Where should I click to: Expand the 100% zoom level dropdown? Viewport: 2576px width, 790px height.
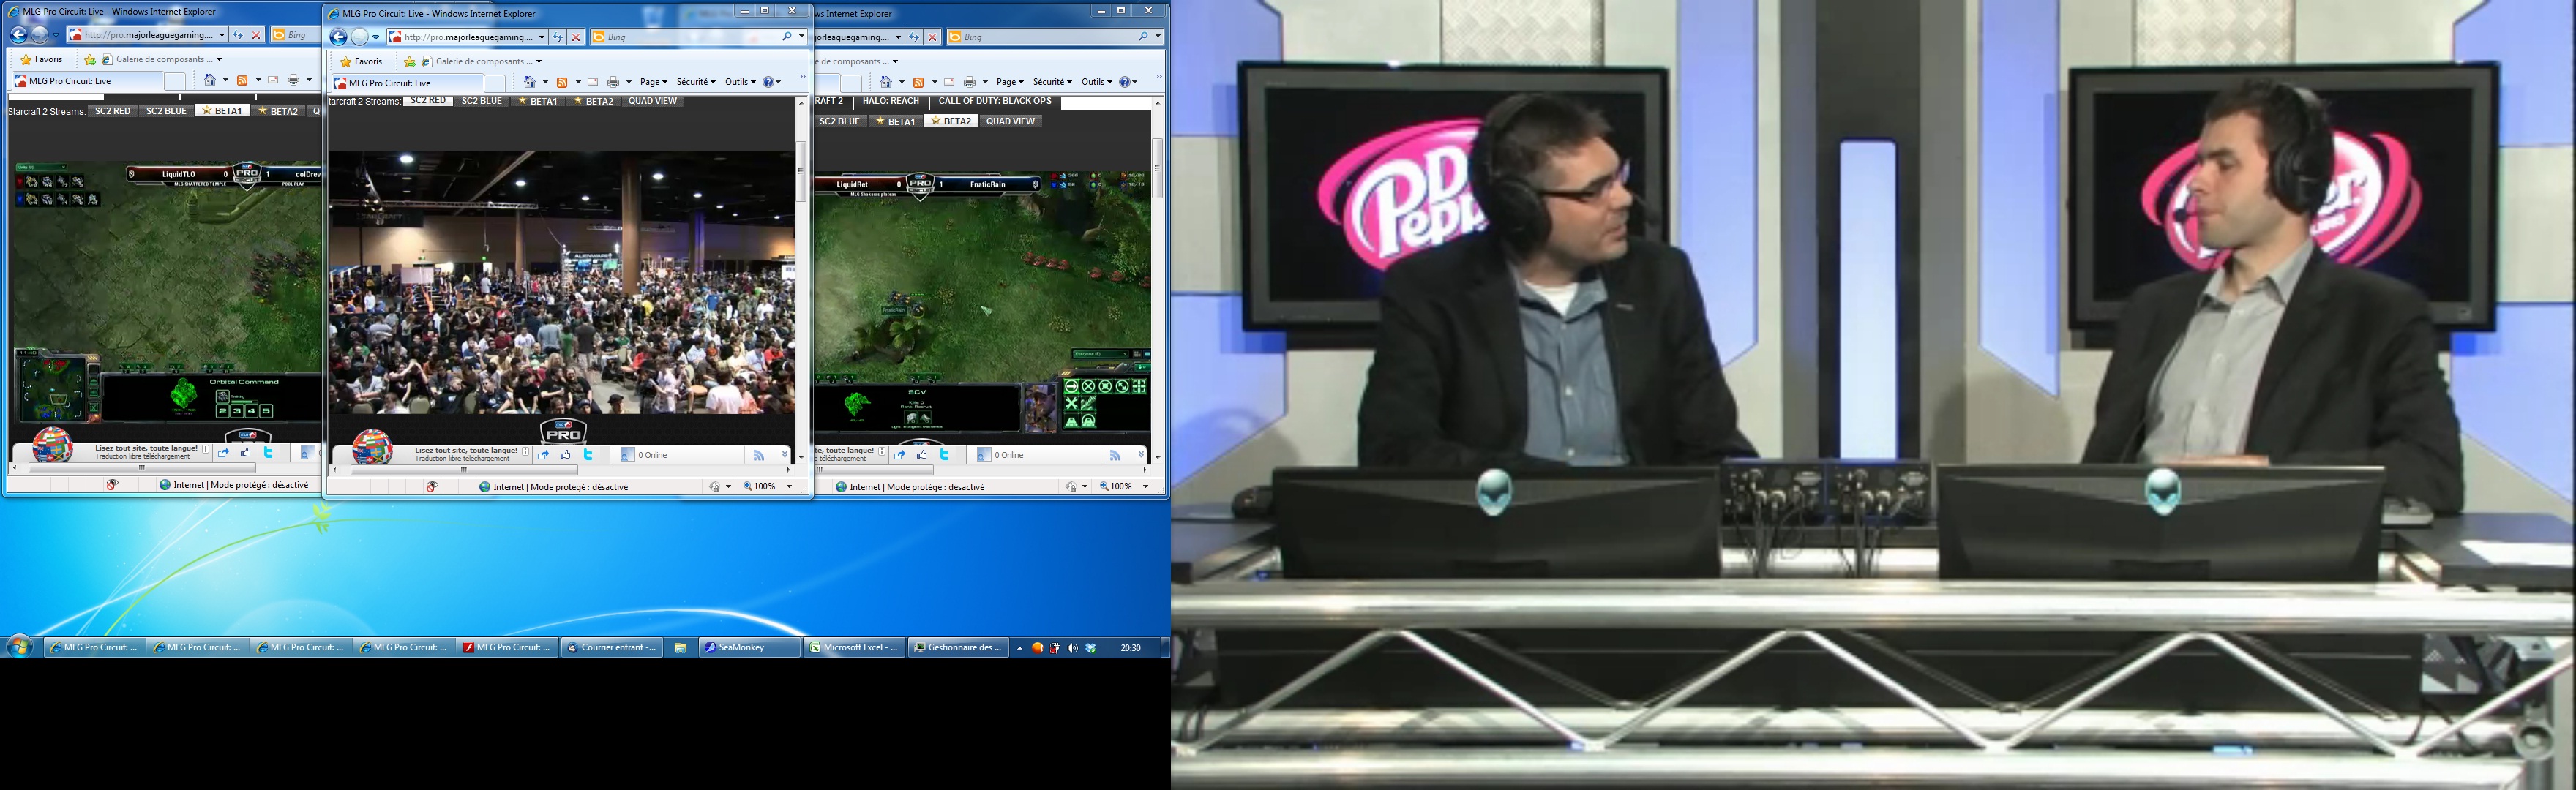click(789, 487)
